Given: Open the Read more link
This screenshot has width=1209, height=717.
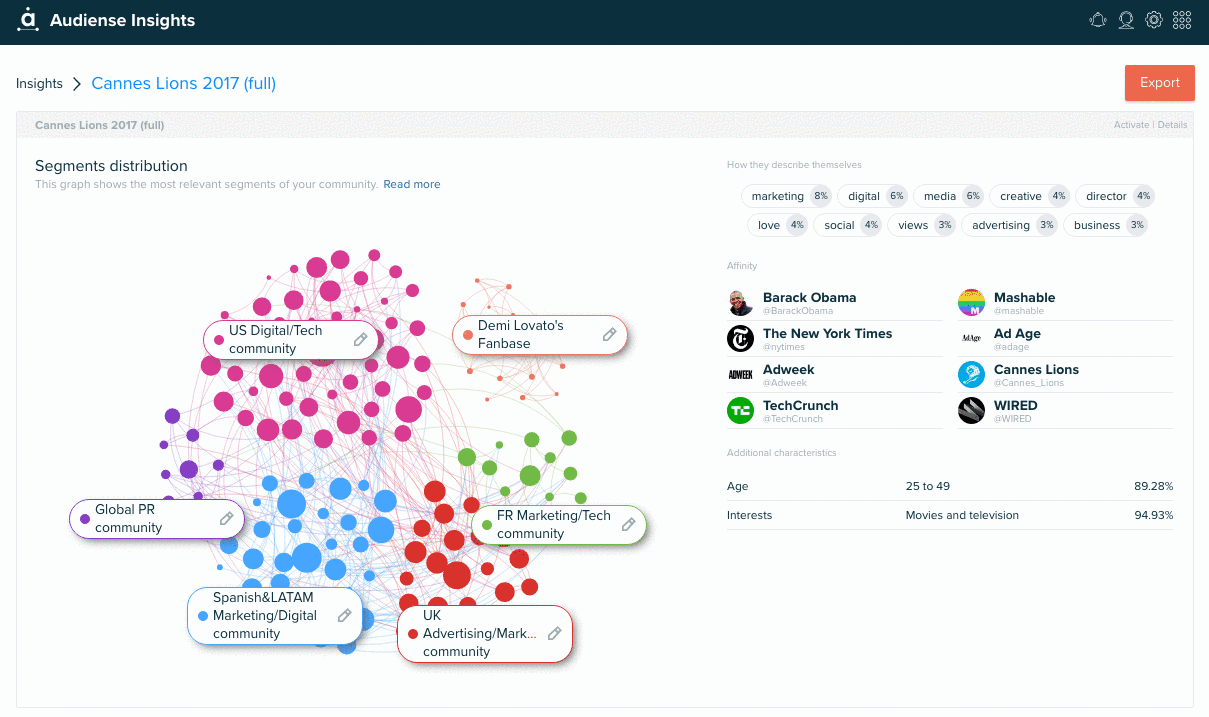Looking at the screenshot, I should pyautogui.click(x=412, y=184).
